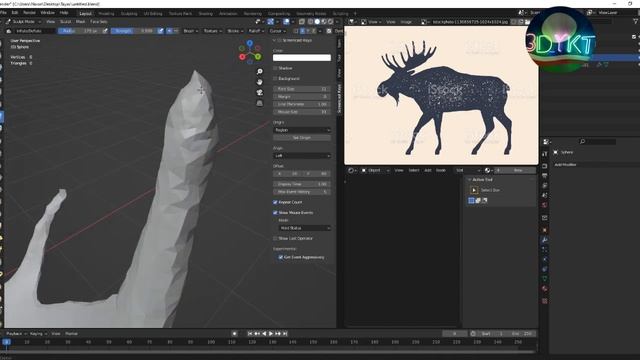The width and height of the screenshot is (640, 360).
Task: Open the Render properties tab
Action: point(544,166)
